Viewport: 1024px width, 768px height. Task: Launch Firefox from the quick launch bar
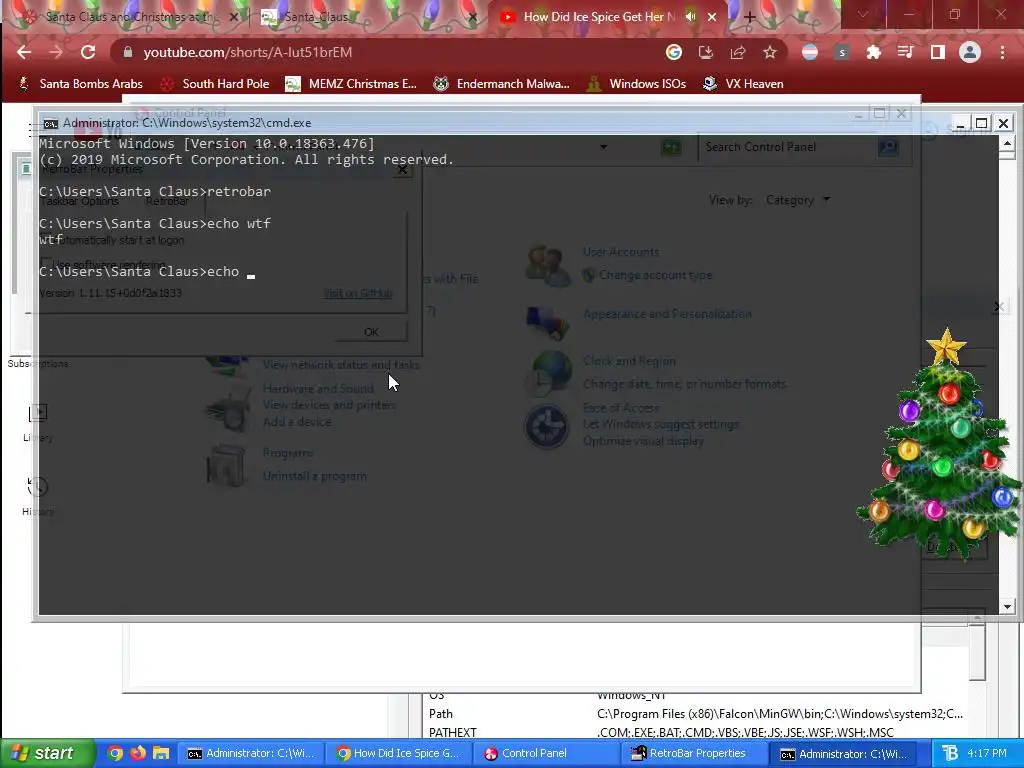click(x=138, y=754)
